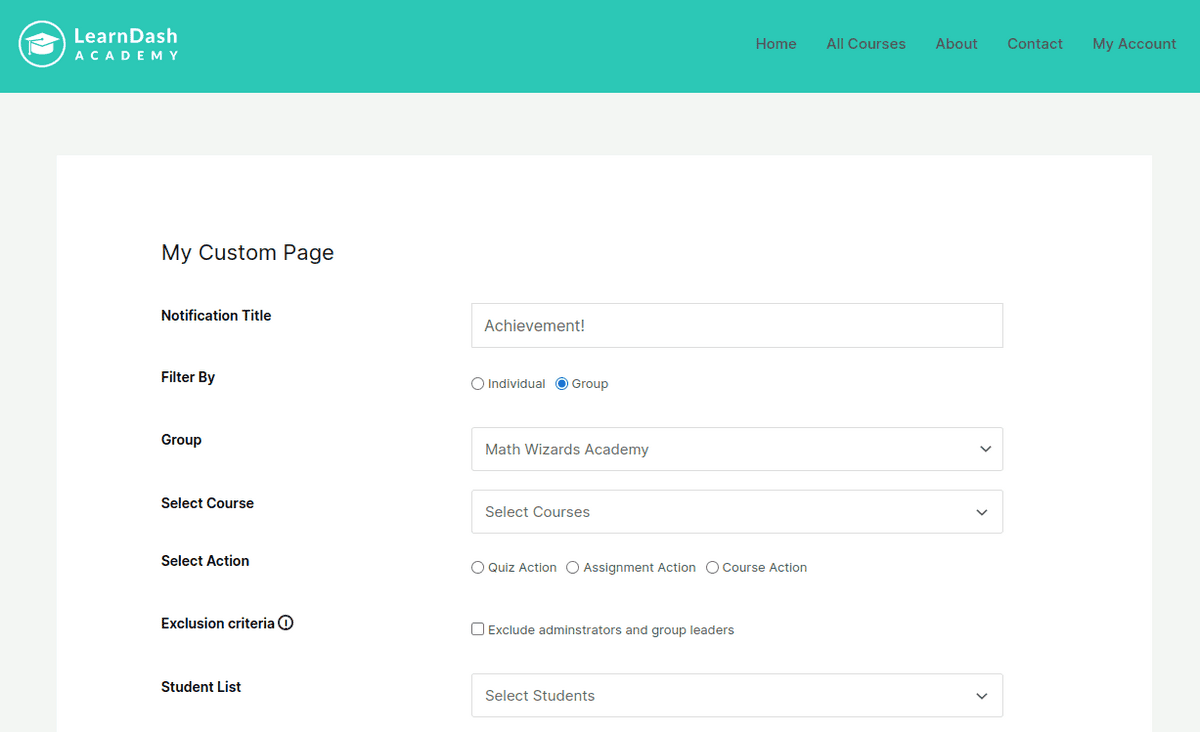
Task: Select the Group filter radio button
Action: click(562, 384)
